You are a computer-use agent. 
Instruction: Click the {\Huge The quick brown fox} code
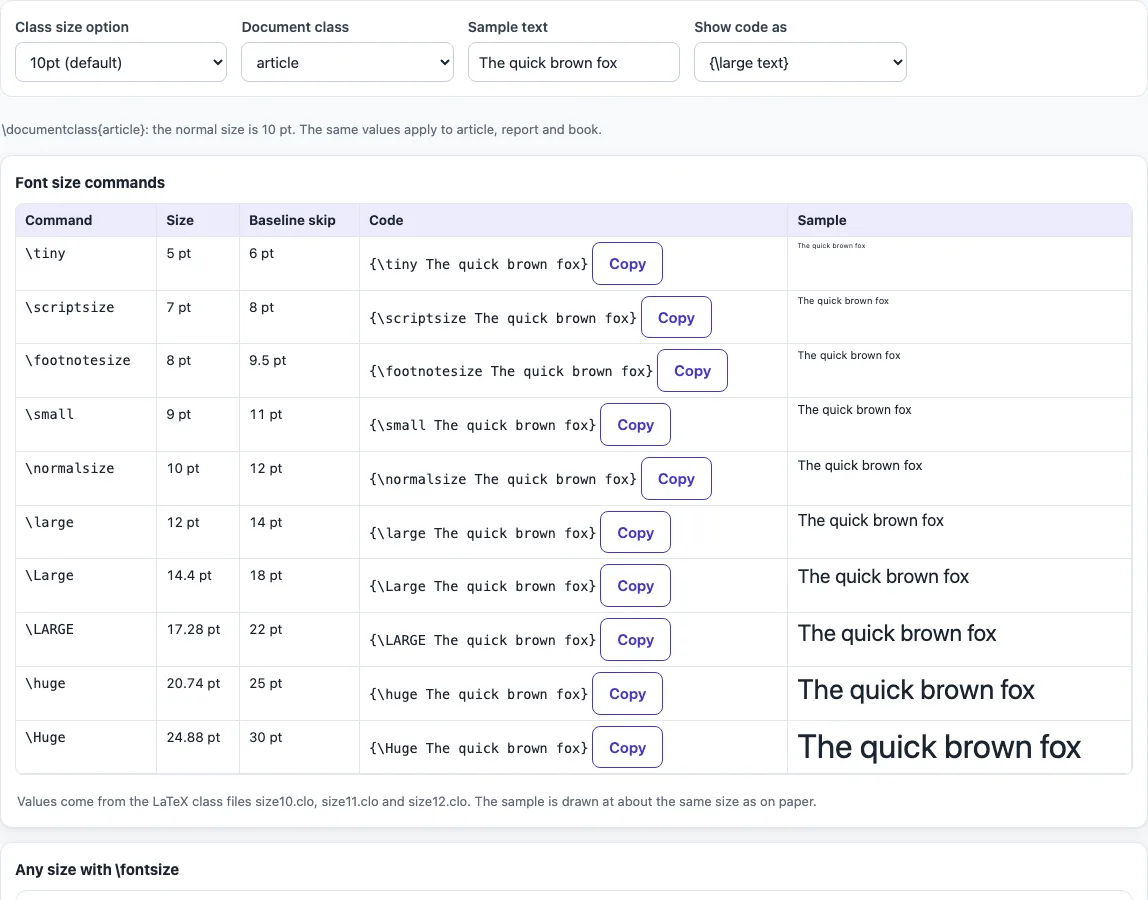click(478, 748)
